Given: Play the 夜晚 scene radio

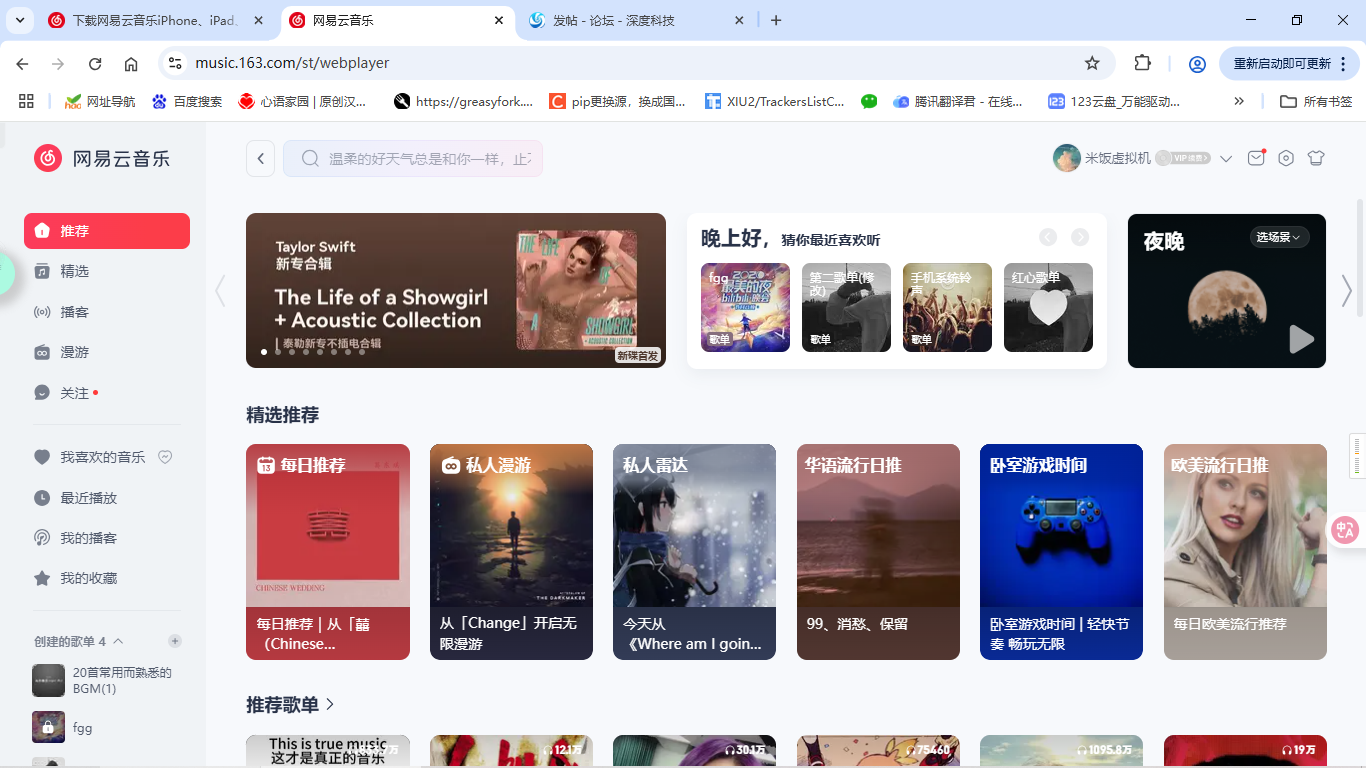Looking at the screenshot, I should [x=1301, y=339].
